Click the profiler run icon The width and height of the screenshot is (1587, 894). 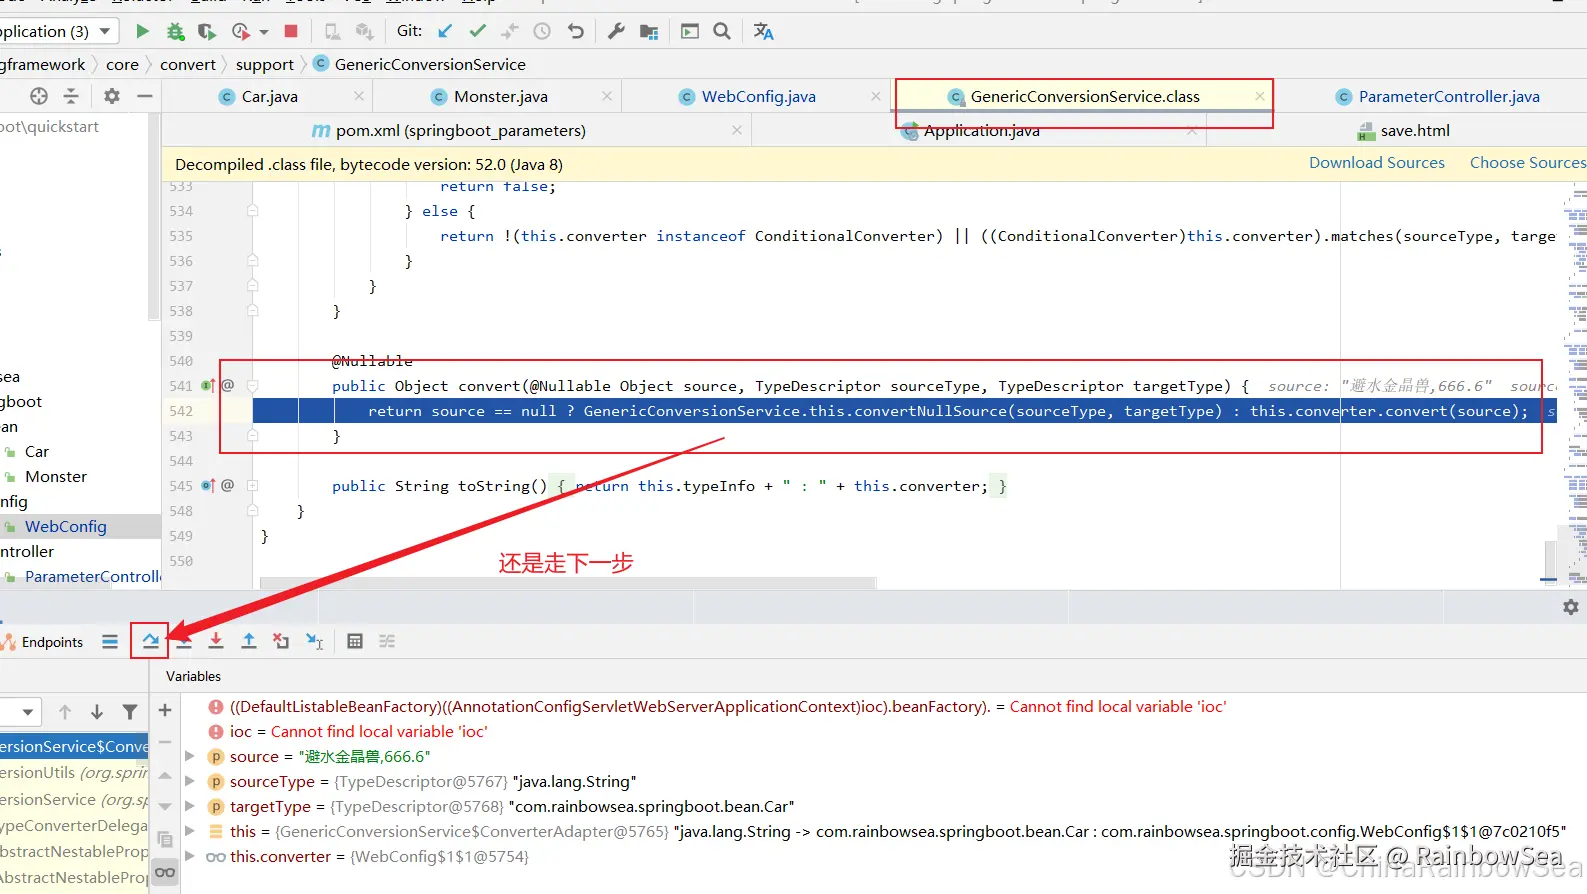click(241, 31)
